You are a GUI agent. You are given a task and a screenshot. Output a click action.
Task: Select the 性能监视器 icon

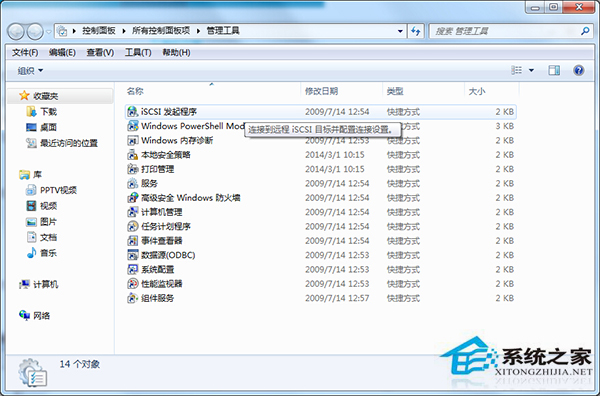(x=132, y=284)
